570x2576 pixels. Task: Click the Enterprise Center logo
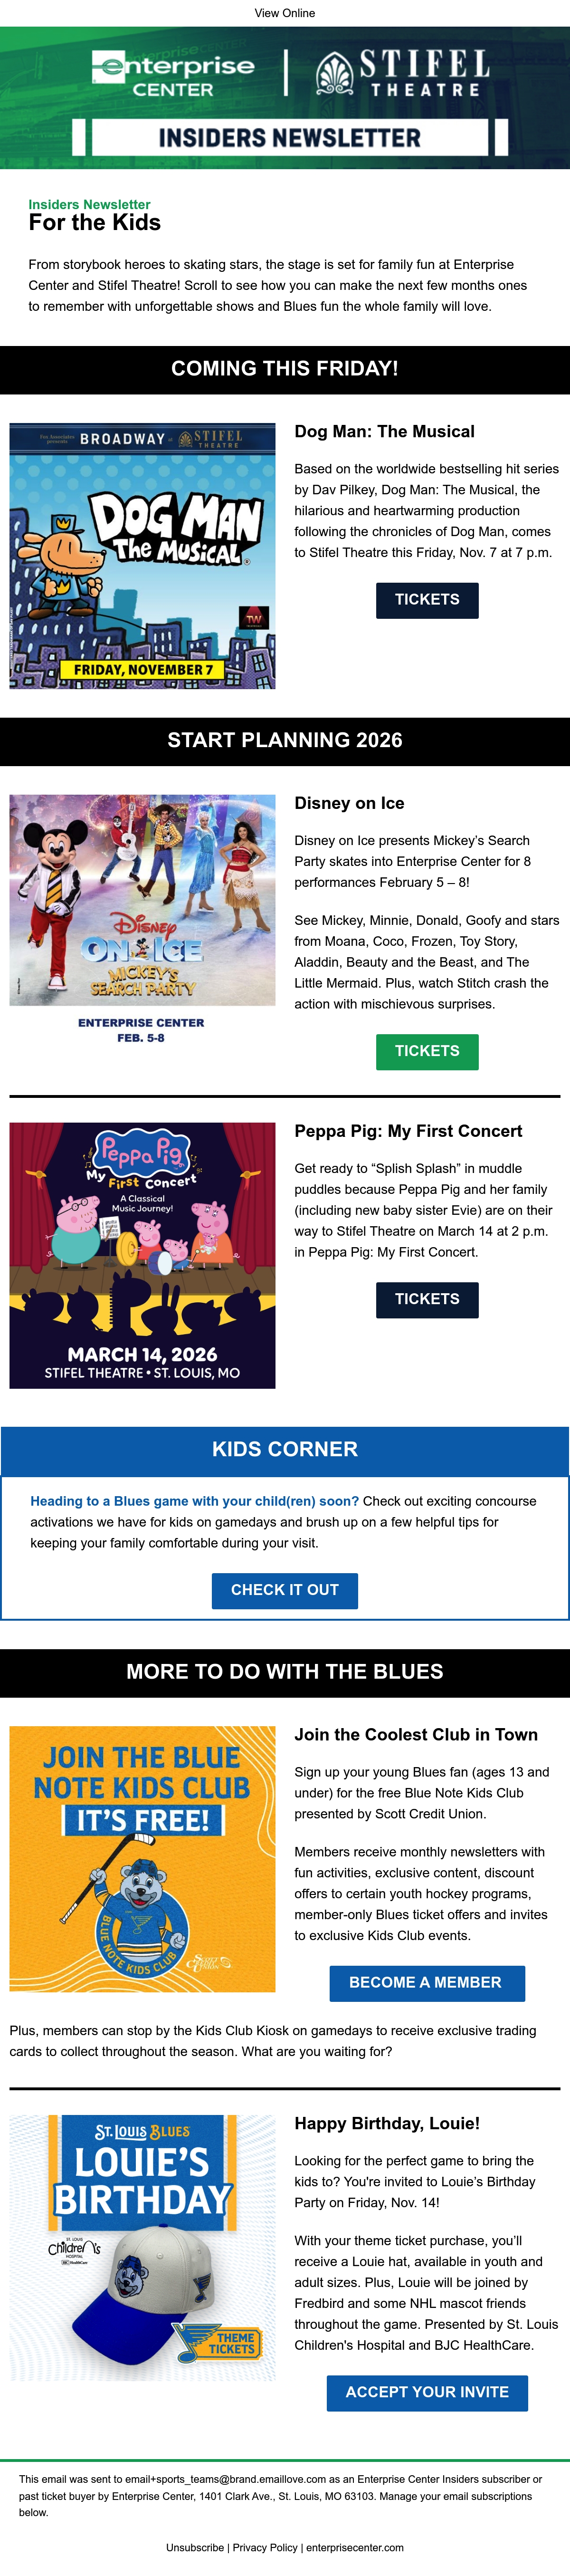tap(173, 73)
